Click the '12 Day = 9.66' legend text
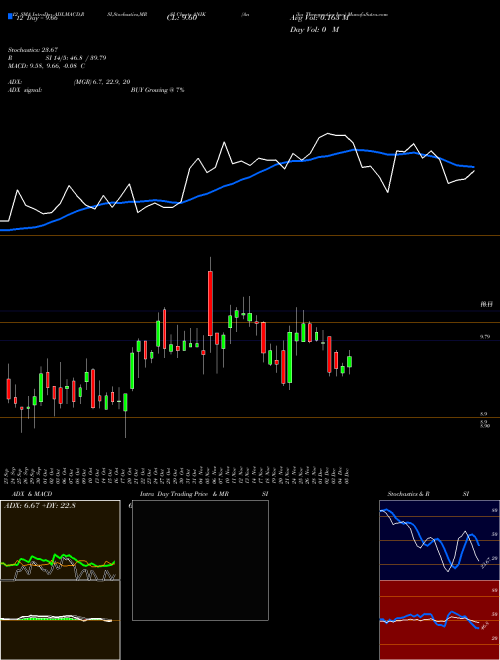This screenshot has height=660, width=500. (x=36, y=19)
